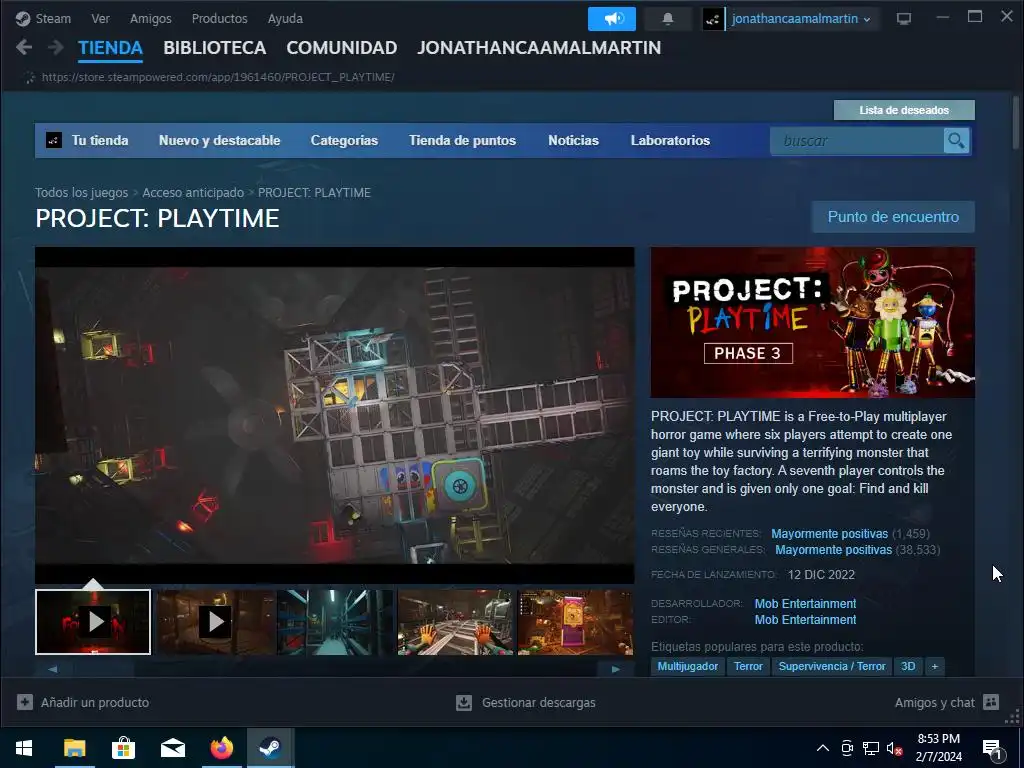Screen dimensions: 1024x768
Task: Click Añadir un producto
Action: tap(83, 703)
